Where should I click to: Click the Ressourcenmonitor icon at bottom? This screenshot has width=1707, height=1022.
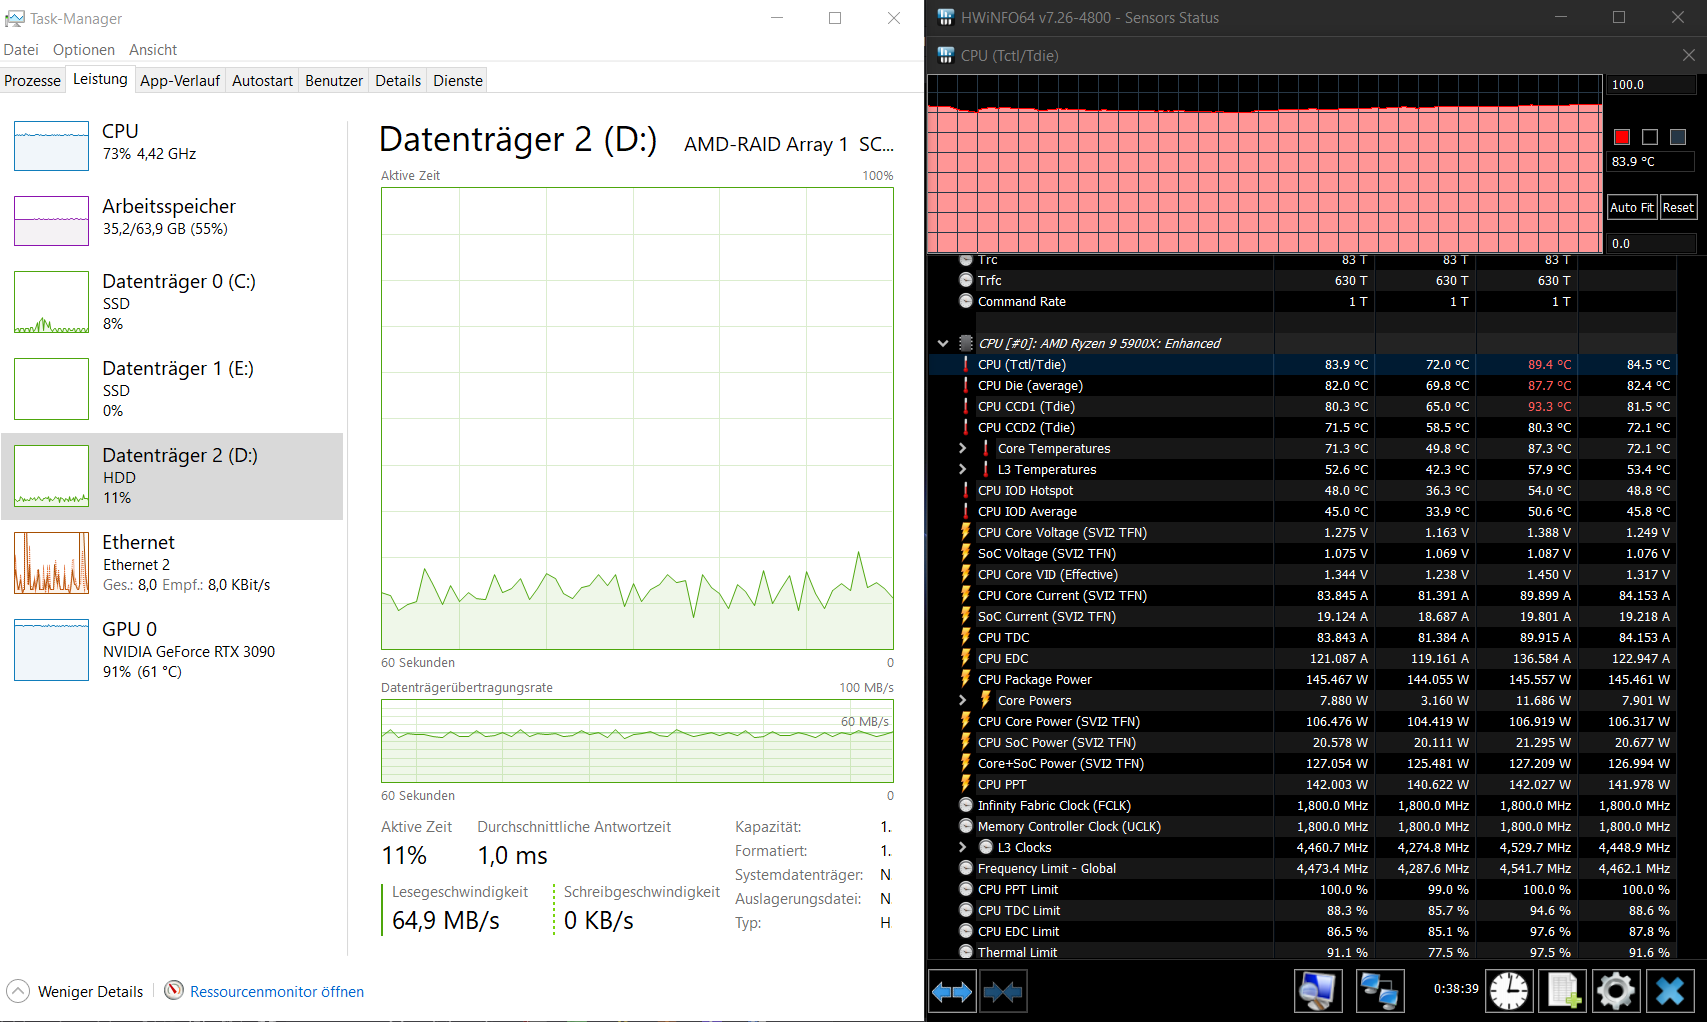pyautogui.click(x=174, y=990)
